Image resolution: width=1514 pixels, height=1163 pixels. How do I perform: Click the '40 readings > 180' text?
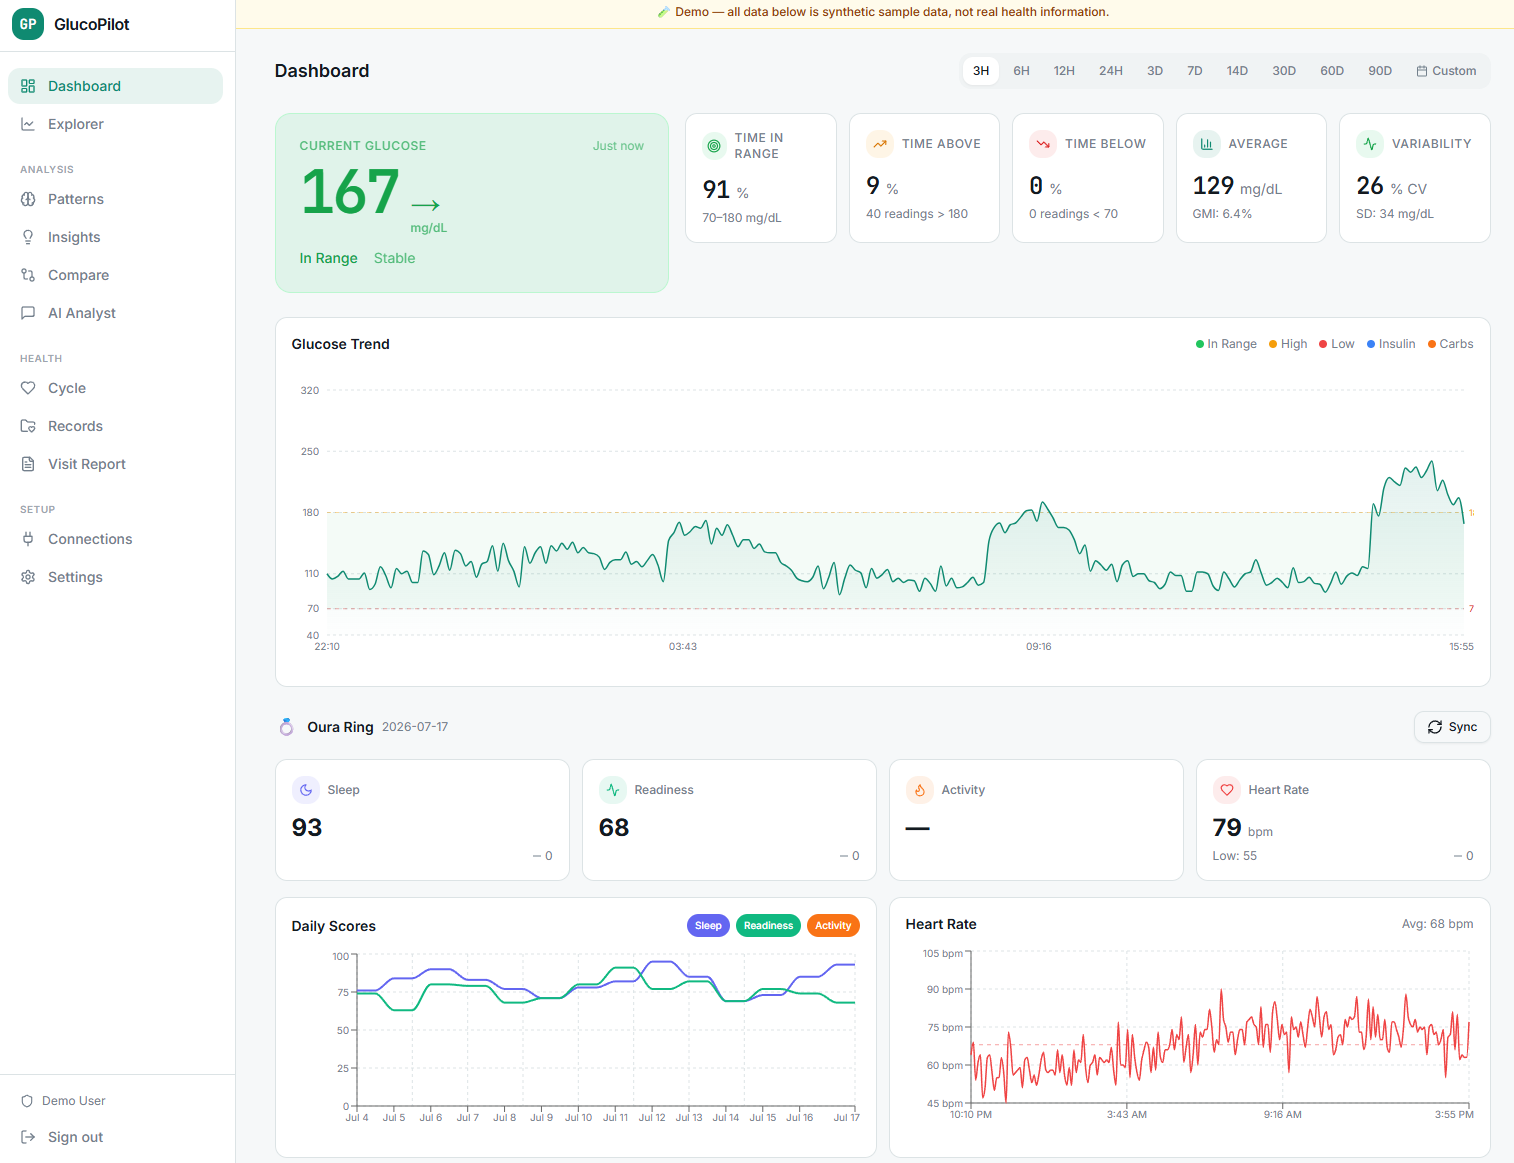click(917, 214)
